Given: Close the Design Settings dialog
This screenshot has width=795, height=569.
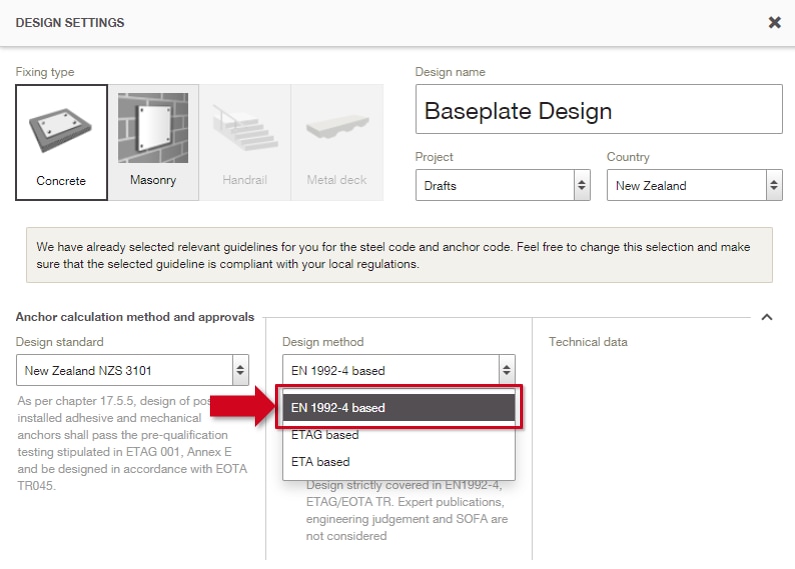Looking at the screenshot, I should (x=774, y=22).
